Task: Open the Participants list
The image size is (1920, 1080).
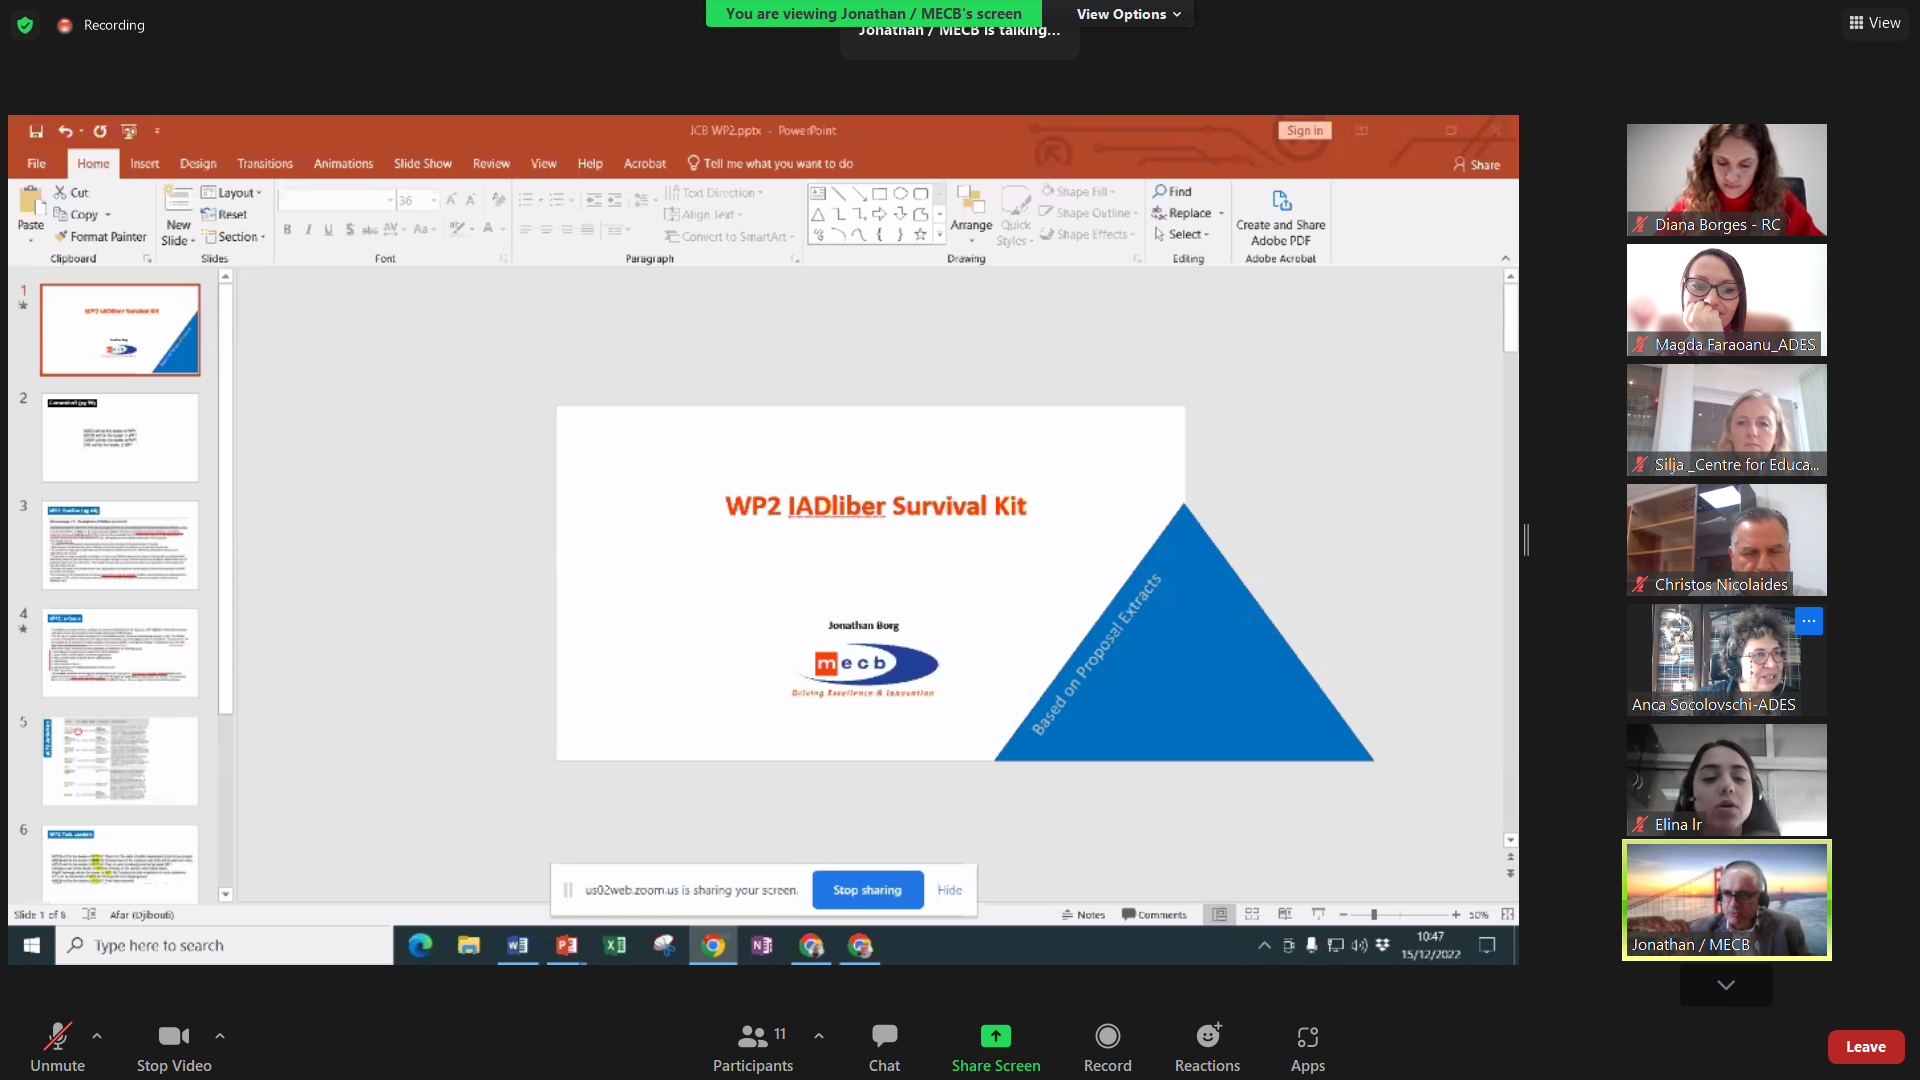Action: coord(752,1046)
